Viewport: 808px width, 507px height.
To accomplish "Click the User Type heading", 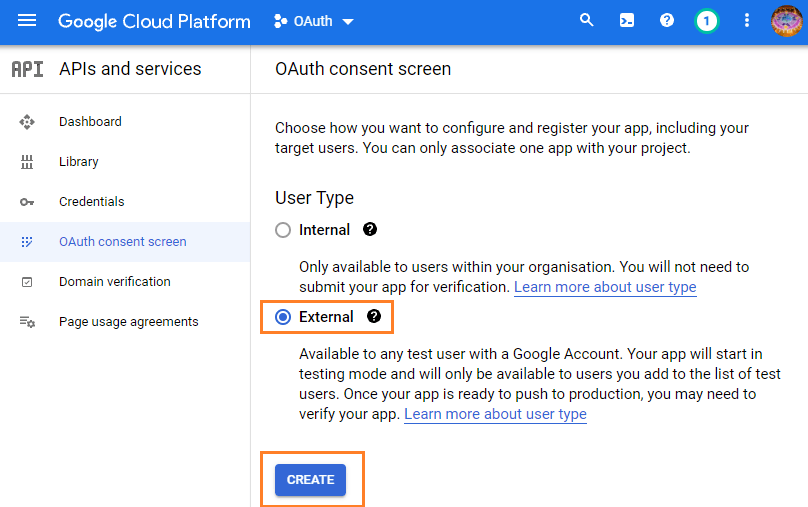I will pos(314,198).
